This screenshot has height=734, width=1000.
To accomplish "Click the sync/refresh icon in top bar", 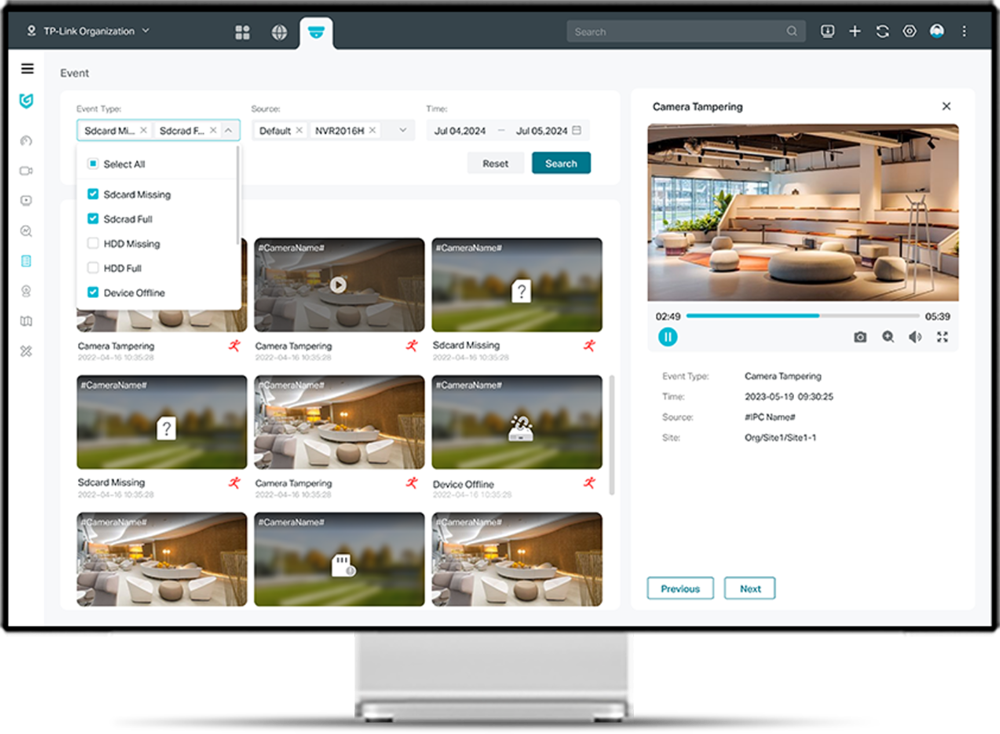I will pyautogui.click(x=882, y=31).
